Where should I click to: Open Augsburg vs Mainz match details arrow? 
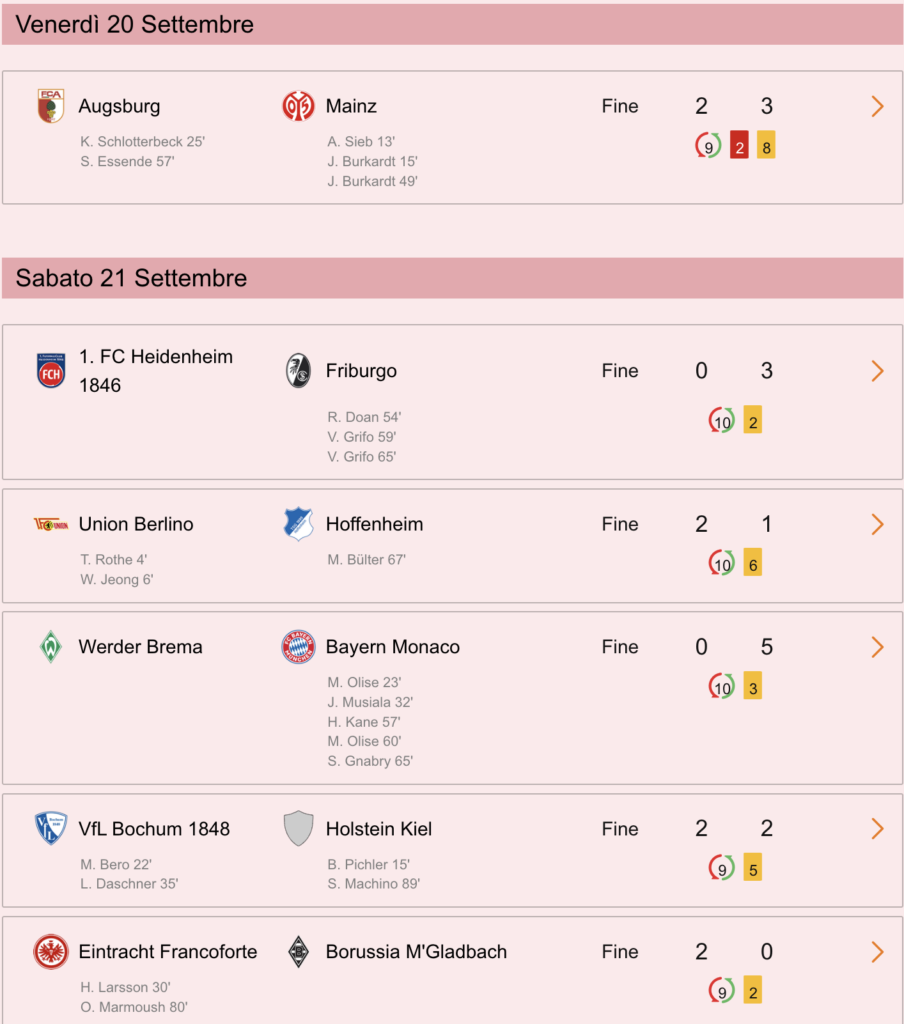[877, 106]
